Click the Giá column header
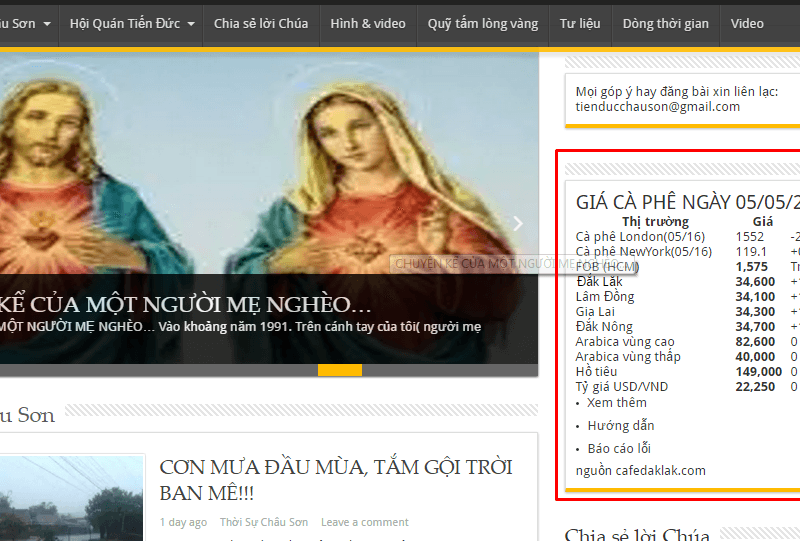This screenshot has height=541, width=800. point(763,222)
